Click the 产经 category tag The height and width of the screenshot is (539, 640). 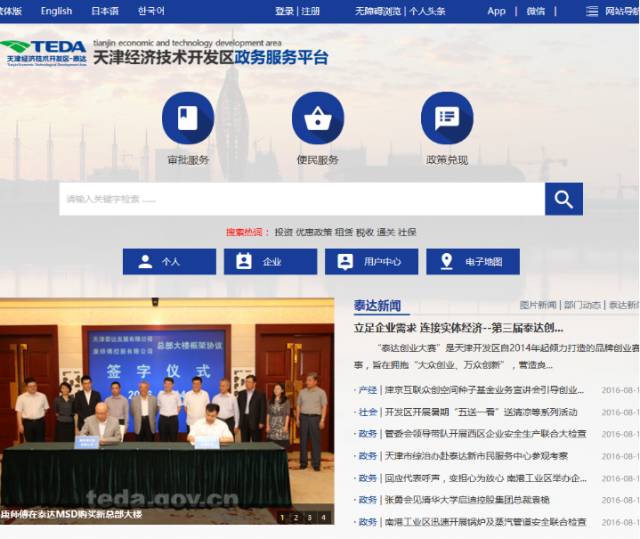pos(367,390)
